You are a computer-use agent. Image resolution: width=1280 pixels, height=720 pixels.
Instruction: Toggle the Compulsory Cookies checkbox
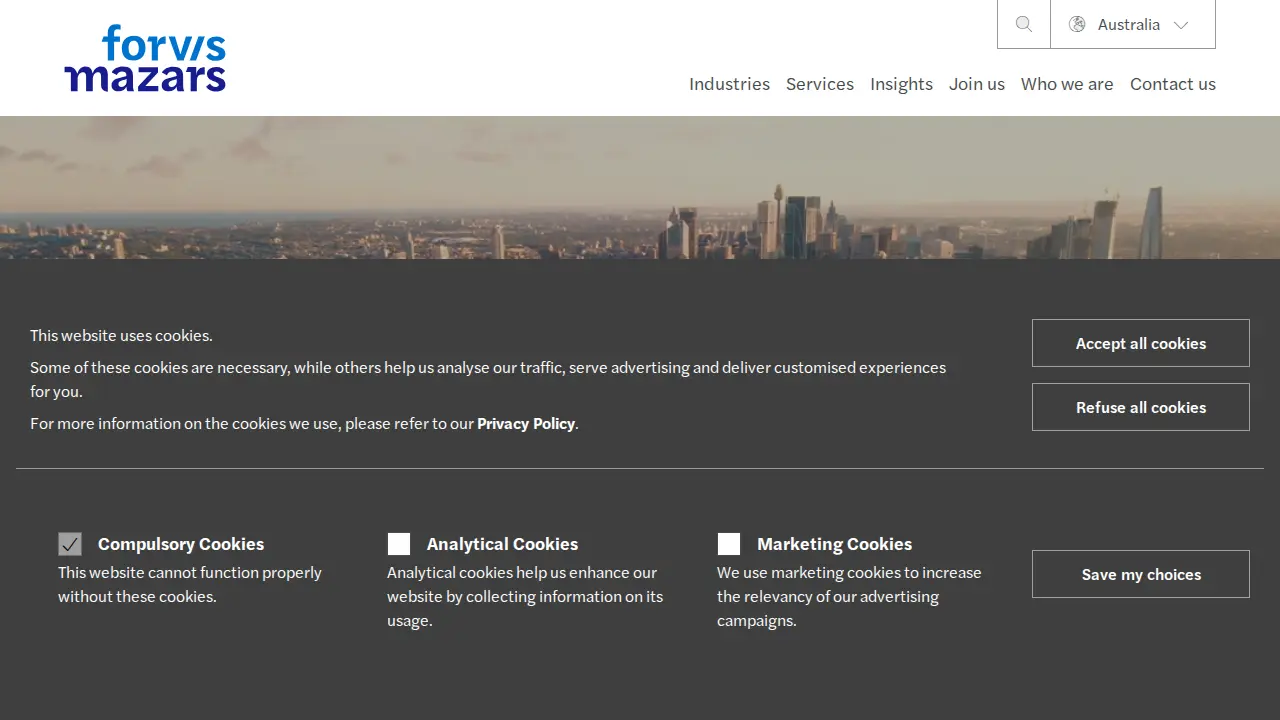click(70, 544)
